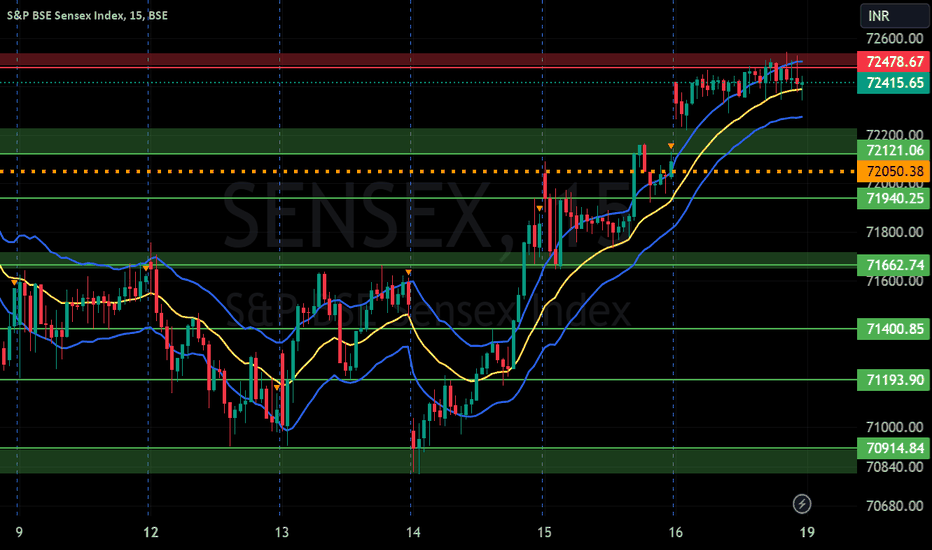Click the 70840.00 price axis tick
The width and height of the screenshot is (932, 550).
(x=895, y=467)
